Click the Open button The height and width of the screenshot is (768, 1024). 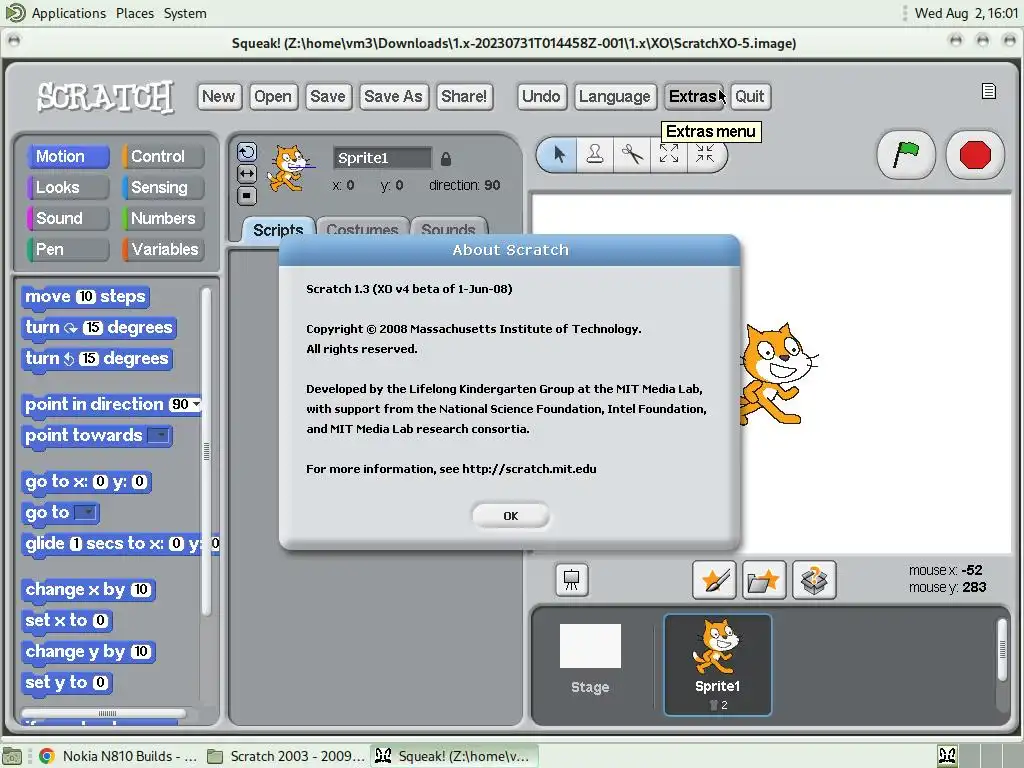[x=273, y=97]
